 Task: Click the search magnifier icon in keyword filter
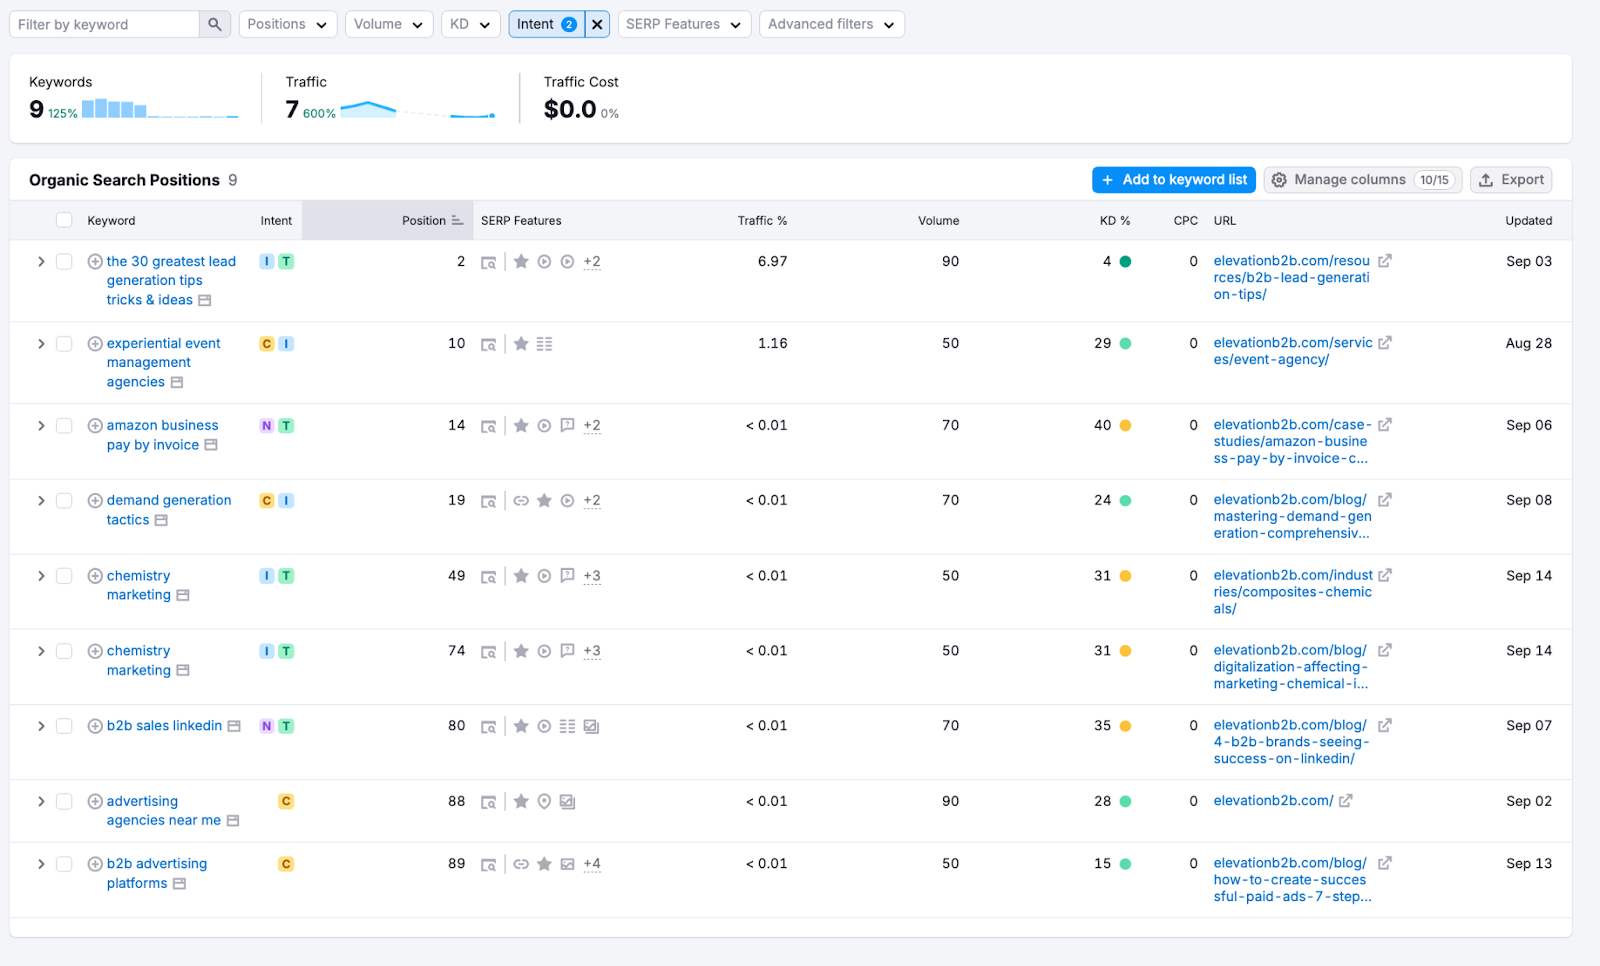(215, 24)
